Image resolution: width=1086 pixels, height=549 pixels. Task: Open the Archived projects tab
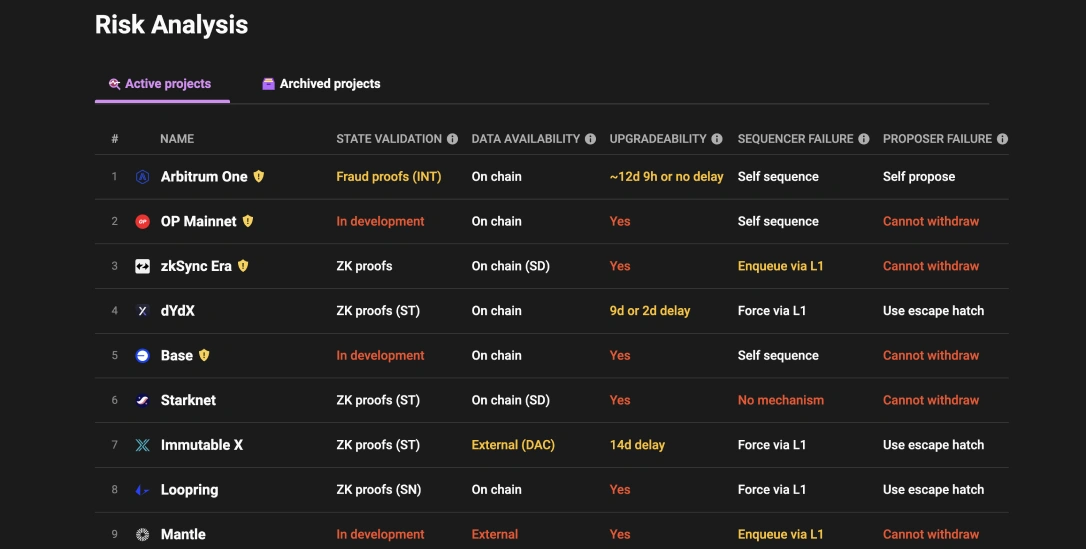click(321, 84)
